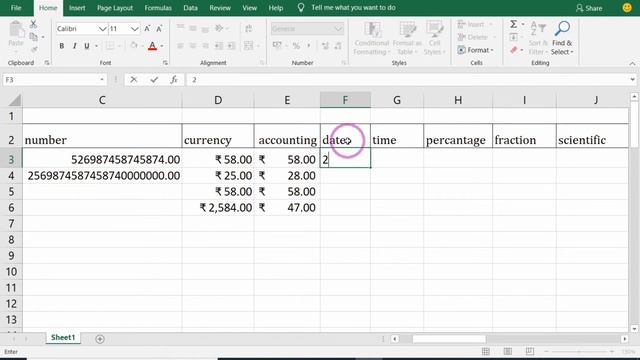Open the Underline style dropdown arrow
Image resolution: width=640 pixels, height=360 pixels.
(96, 46)
